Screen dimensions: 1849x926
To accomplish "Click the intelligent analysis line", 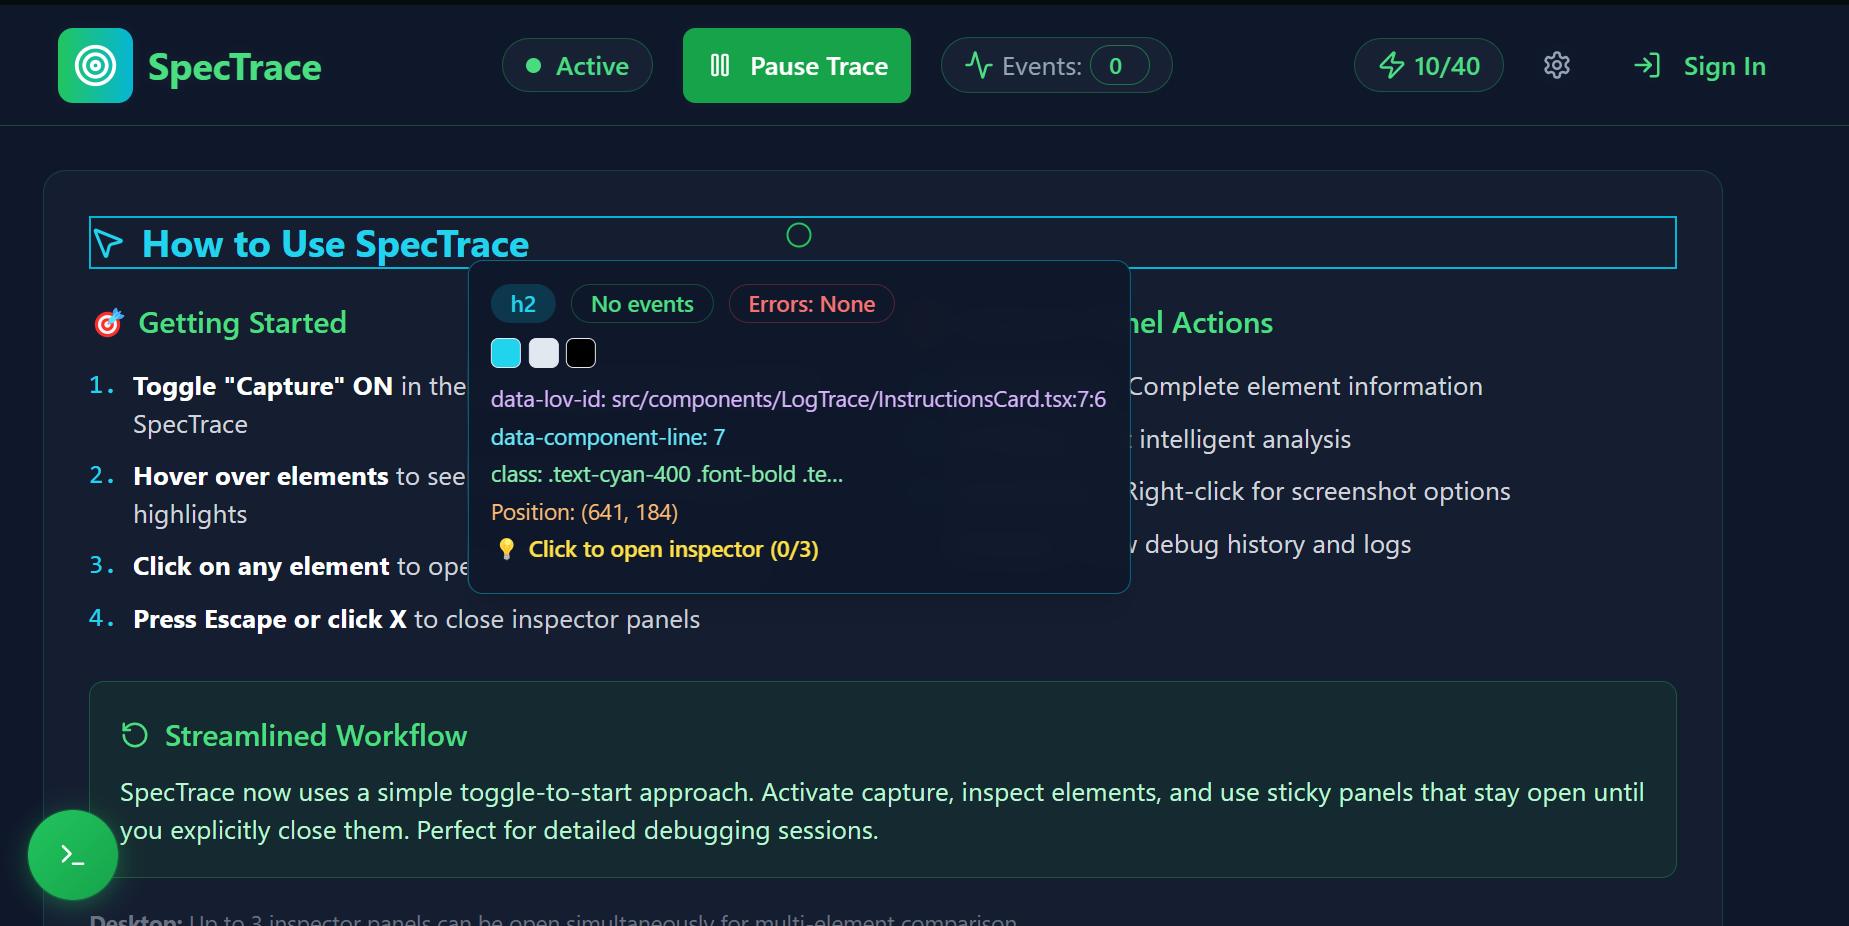I will [1241, 439].
